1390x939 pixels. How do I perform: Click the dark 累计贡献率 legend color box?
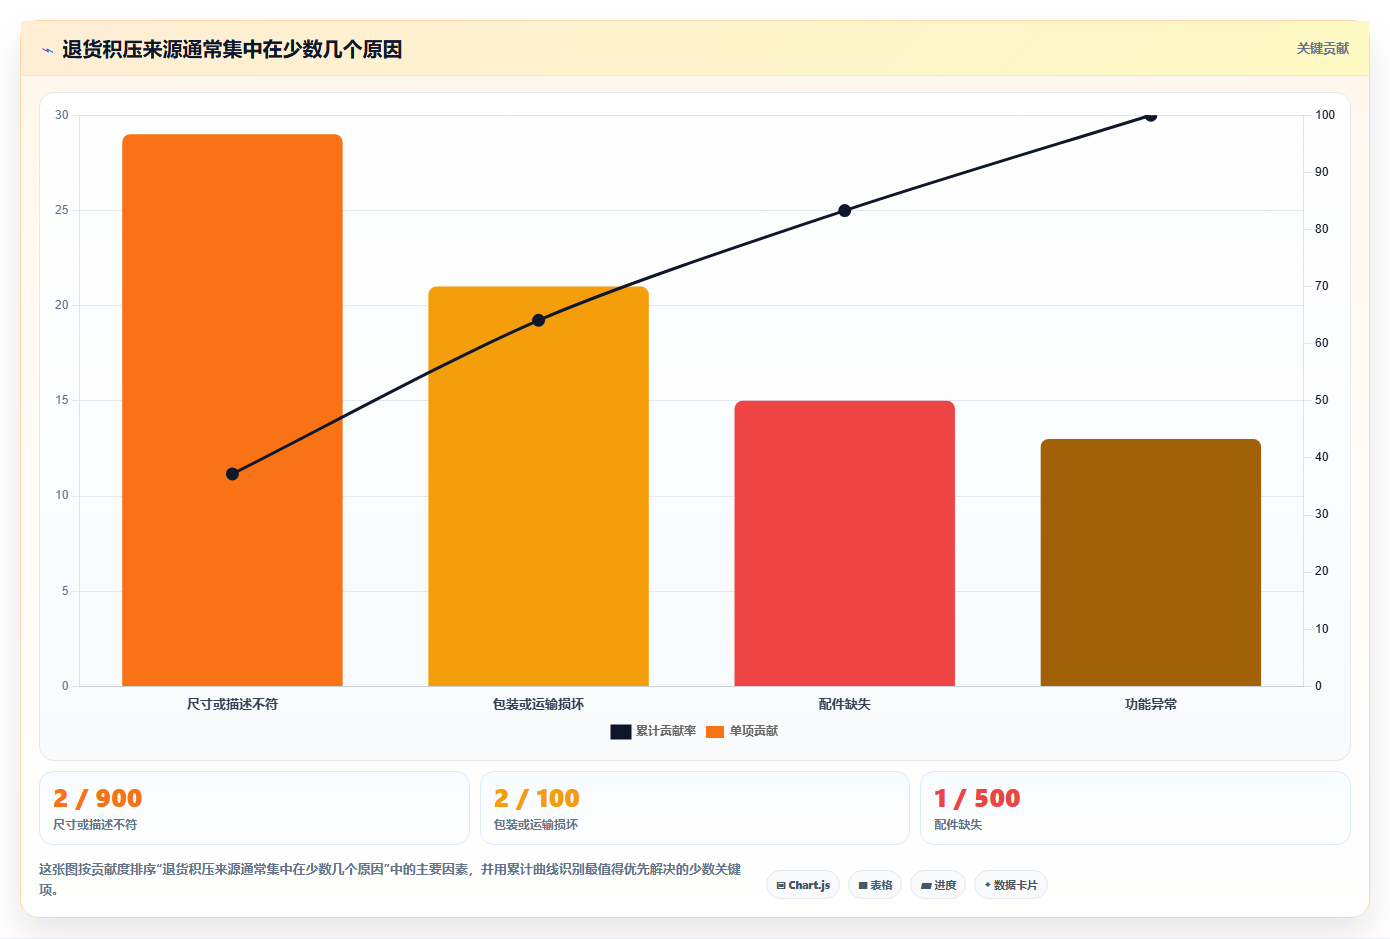click(620, 732)
